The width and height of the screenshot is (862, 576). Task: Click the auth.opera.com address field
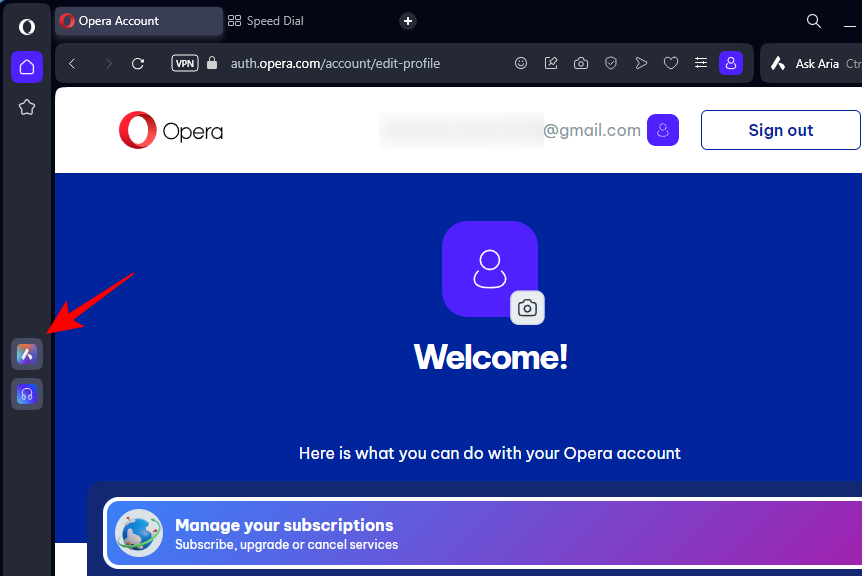[x=335, y=64]
